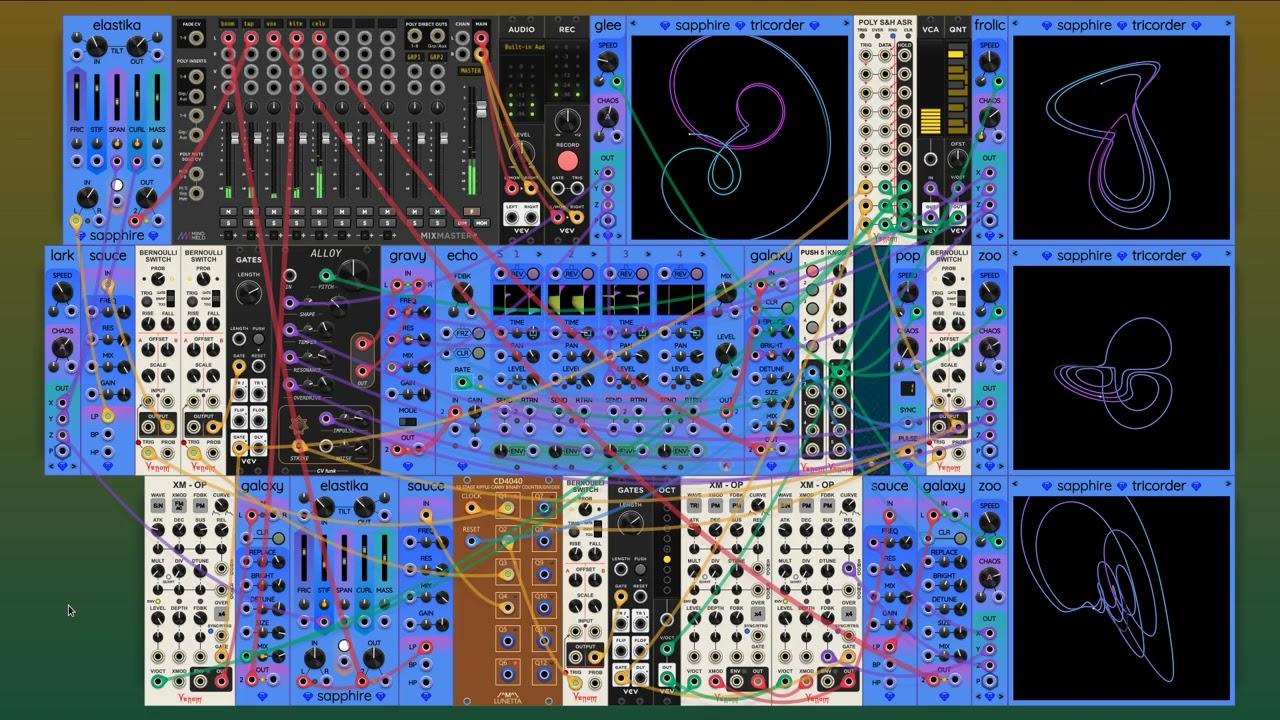Click the REC module level knob

point(567,120)
